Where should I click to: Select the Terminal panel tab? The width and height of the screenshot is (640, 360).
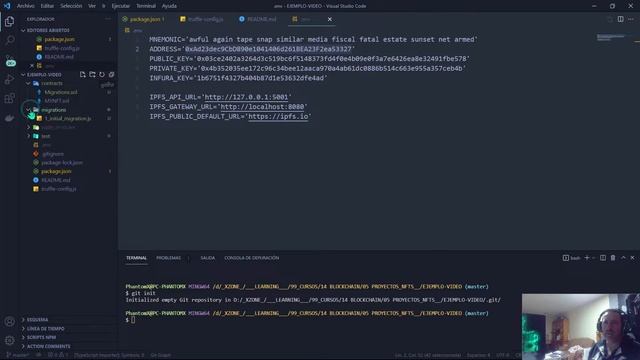[136, 258]
